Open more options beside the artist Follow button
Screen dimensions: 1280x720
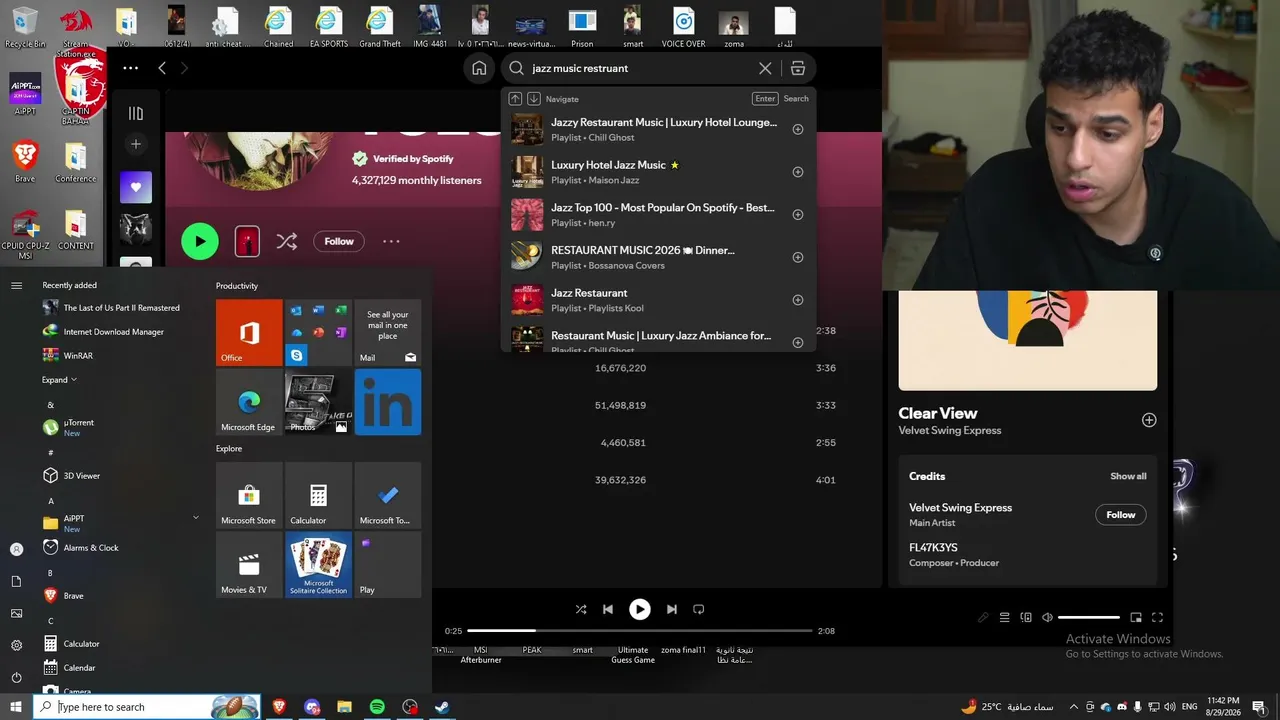391,241
